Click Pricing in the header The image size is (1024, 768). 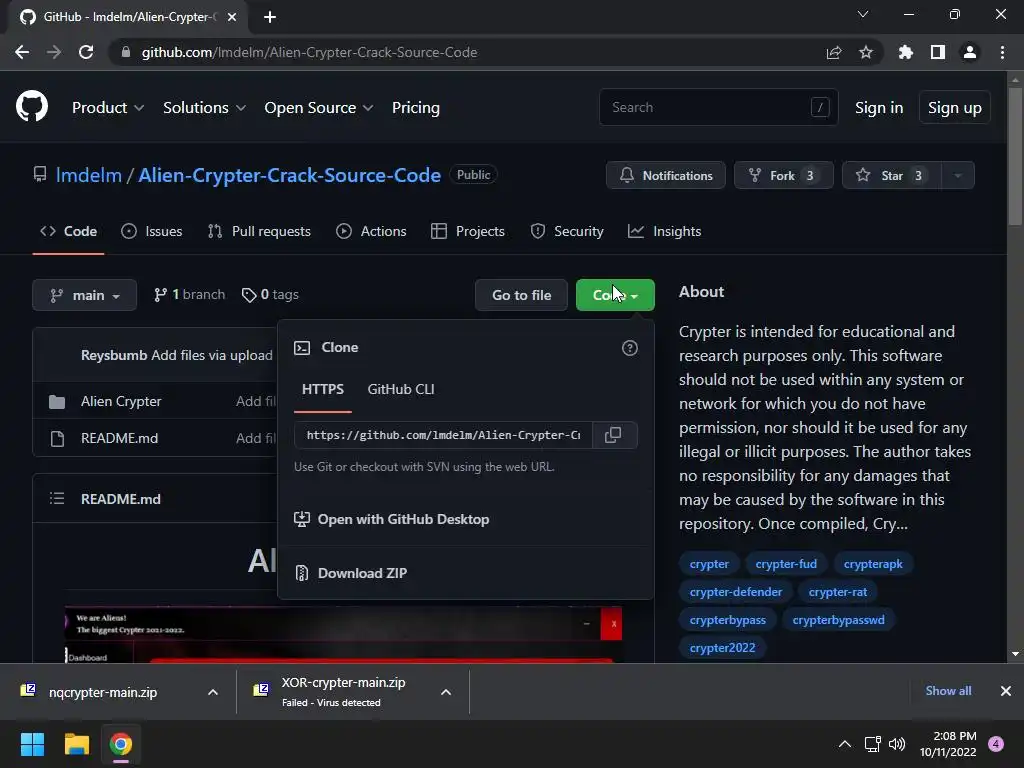pyautogui.click(x=415, y=108)
